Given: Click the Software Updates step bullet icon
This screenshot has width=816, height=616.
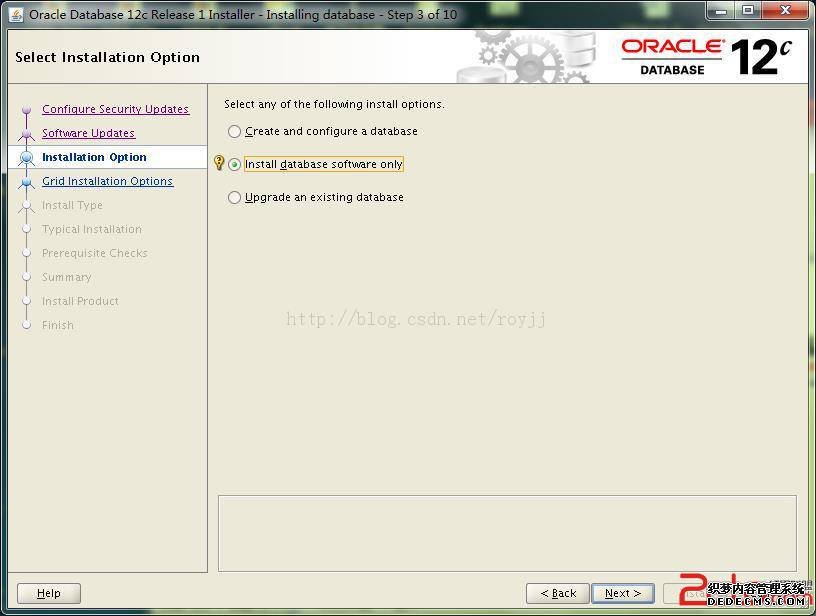Looking at the screenshot, I should [x=27, y=134].
